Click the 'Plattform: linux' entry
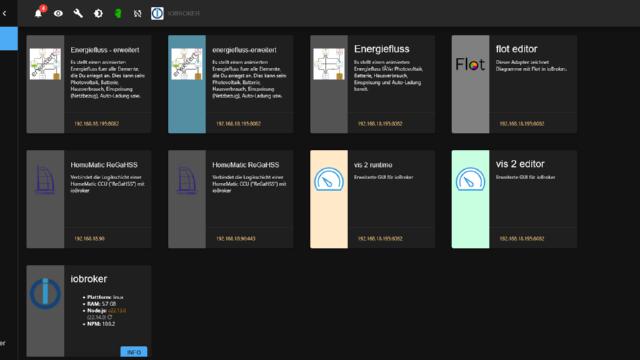The image size is (640, 360). tap(105, 297)
